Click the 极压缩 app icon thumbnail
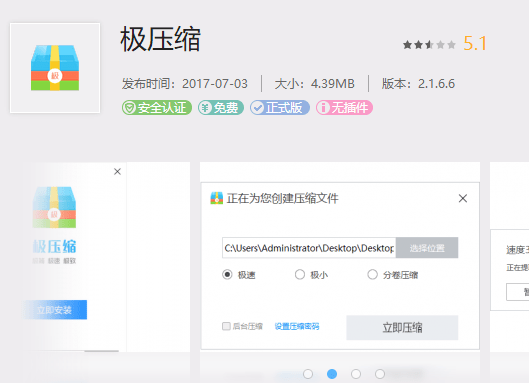The height and width of the screenshot is (383, 529). pos(55,68)
